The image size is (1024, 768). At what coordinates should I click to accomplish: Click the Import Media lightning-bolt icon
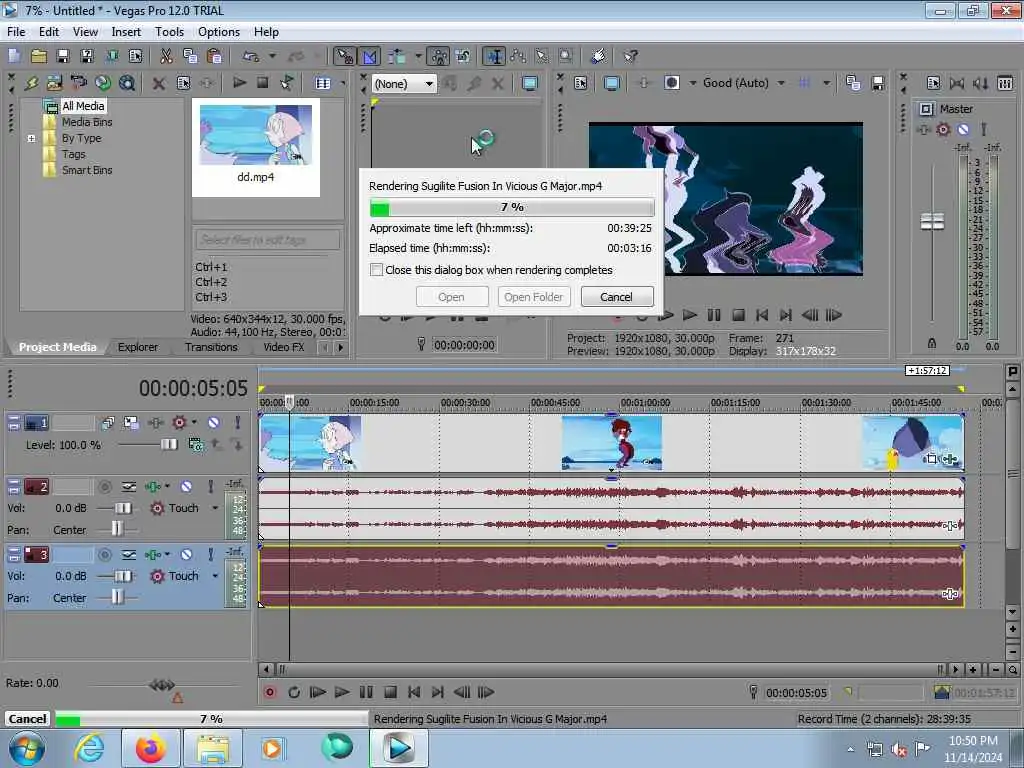(x=31, y=83)
